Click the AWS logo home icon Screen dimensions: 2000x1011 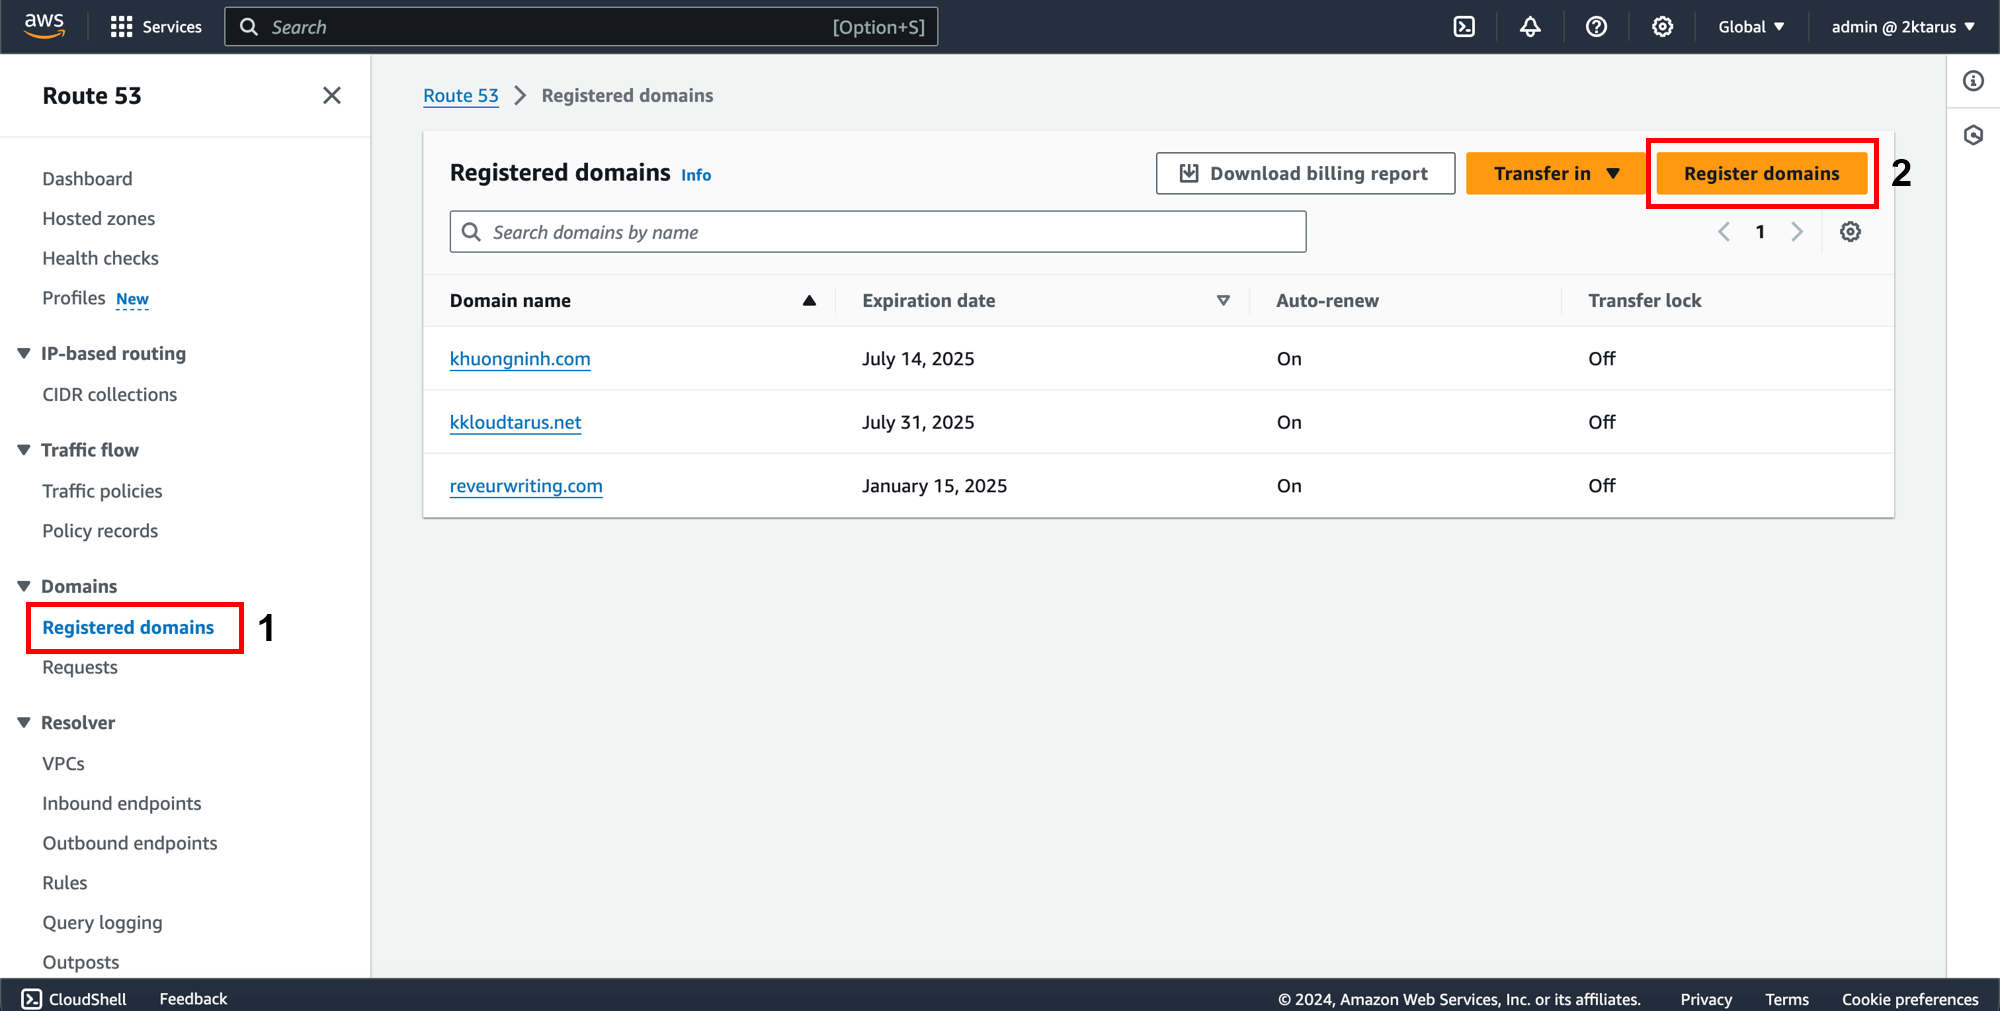click(x=44, y=26)
